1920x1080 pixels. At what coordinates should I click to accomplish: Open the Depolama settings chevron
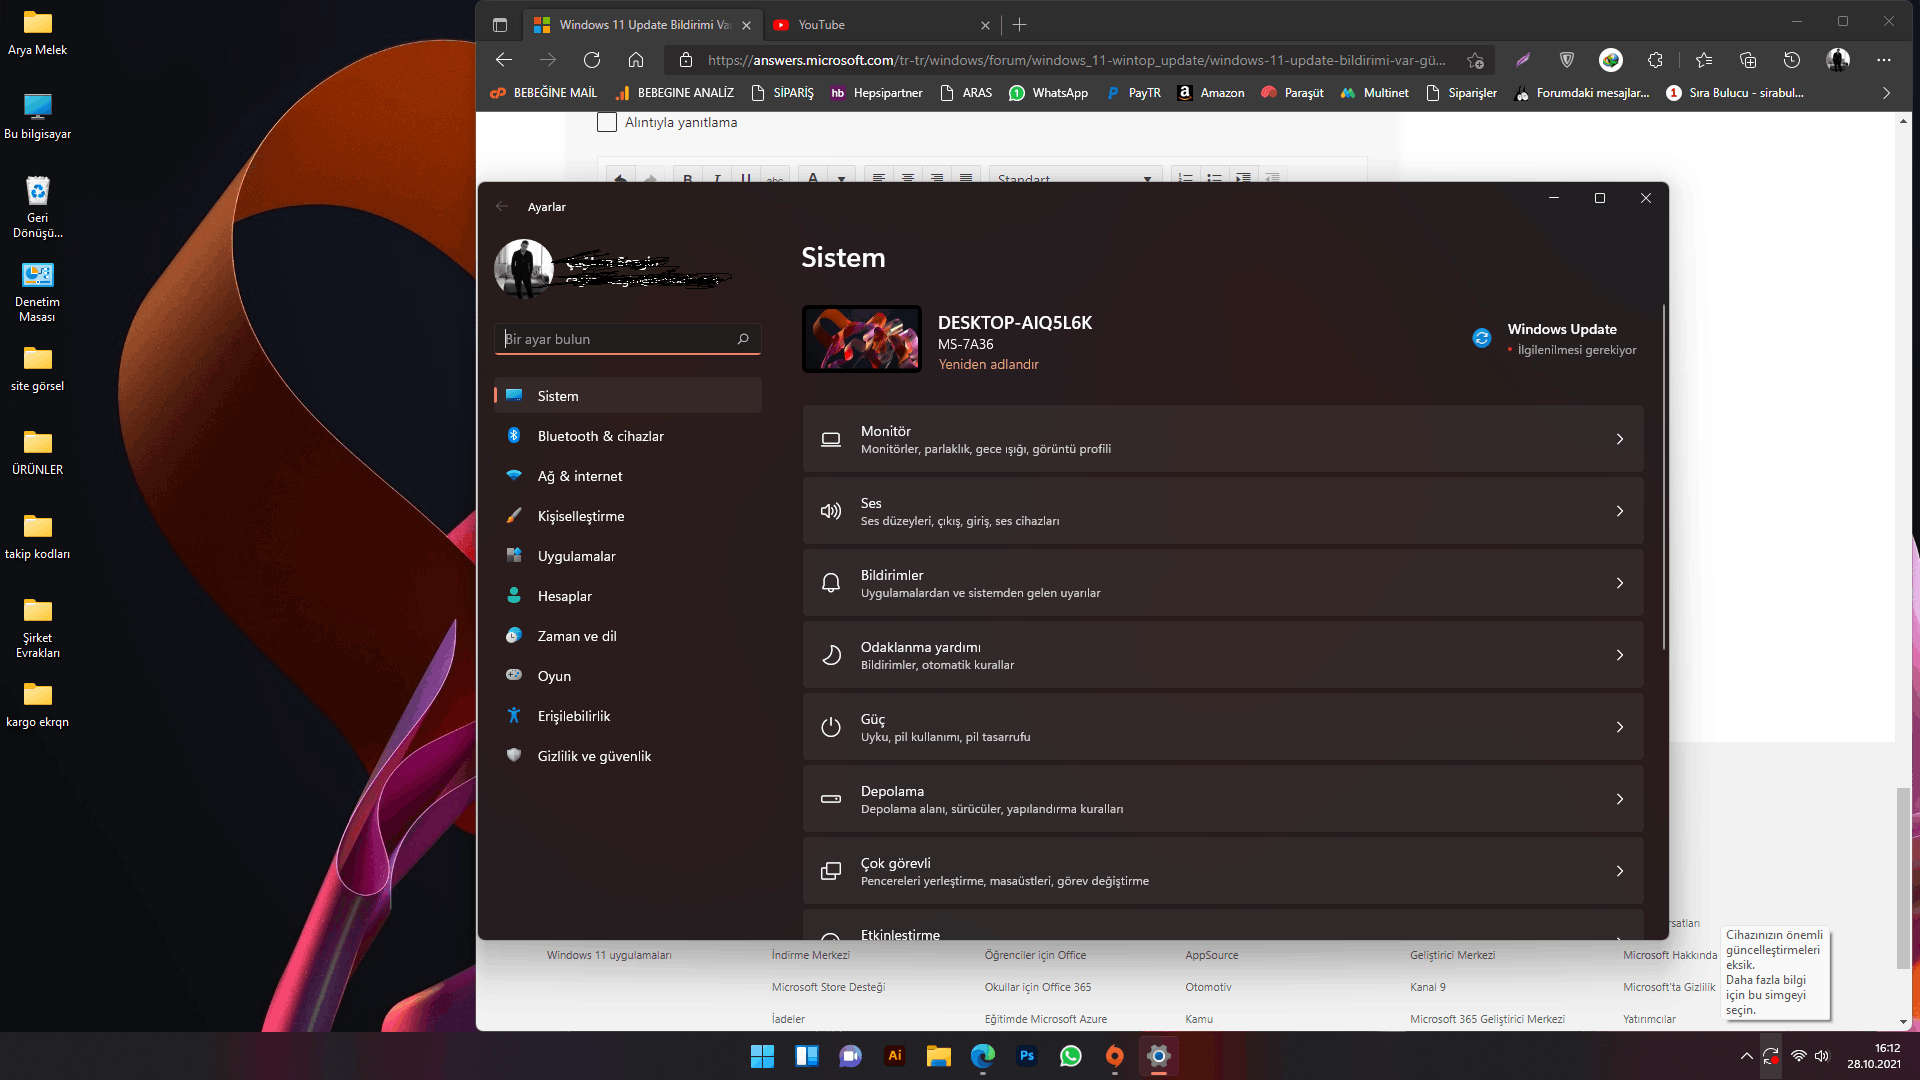coord(1619,799)
